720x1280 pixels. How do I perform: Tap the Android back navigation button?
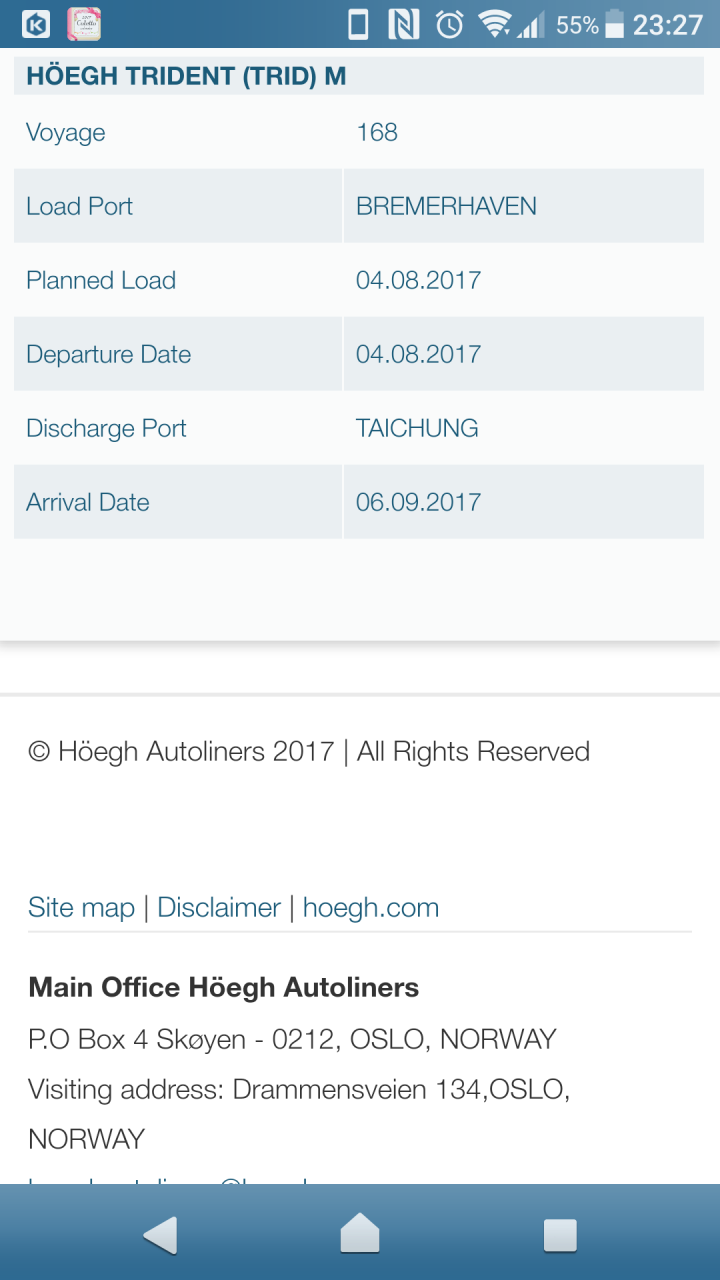(x=160, y=1235)
